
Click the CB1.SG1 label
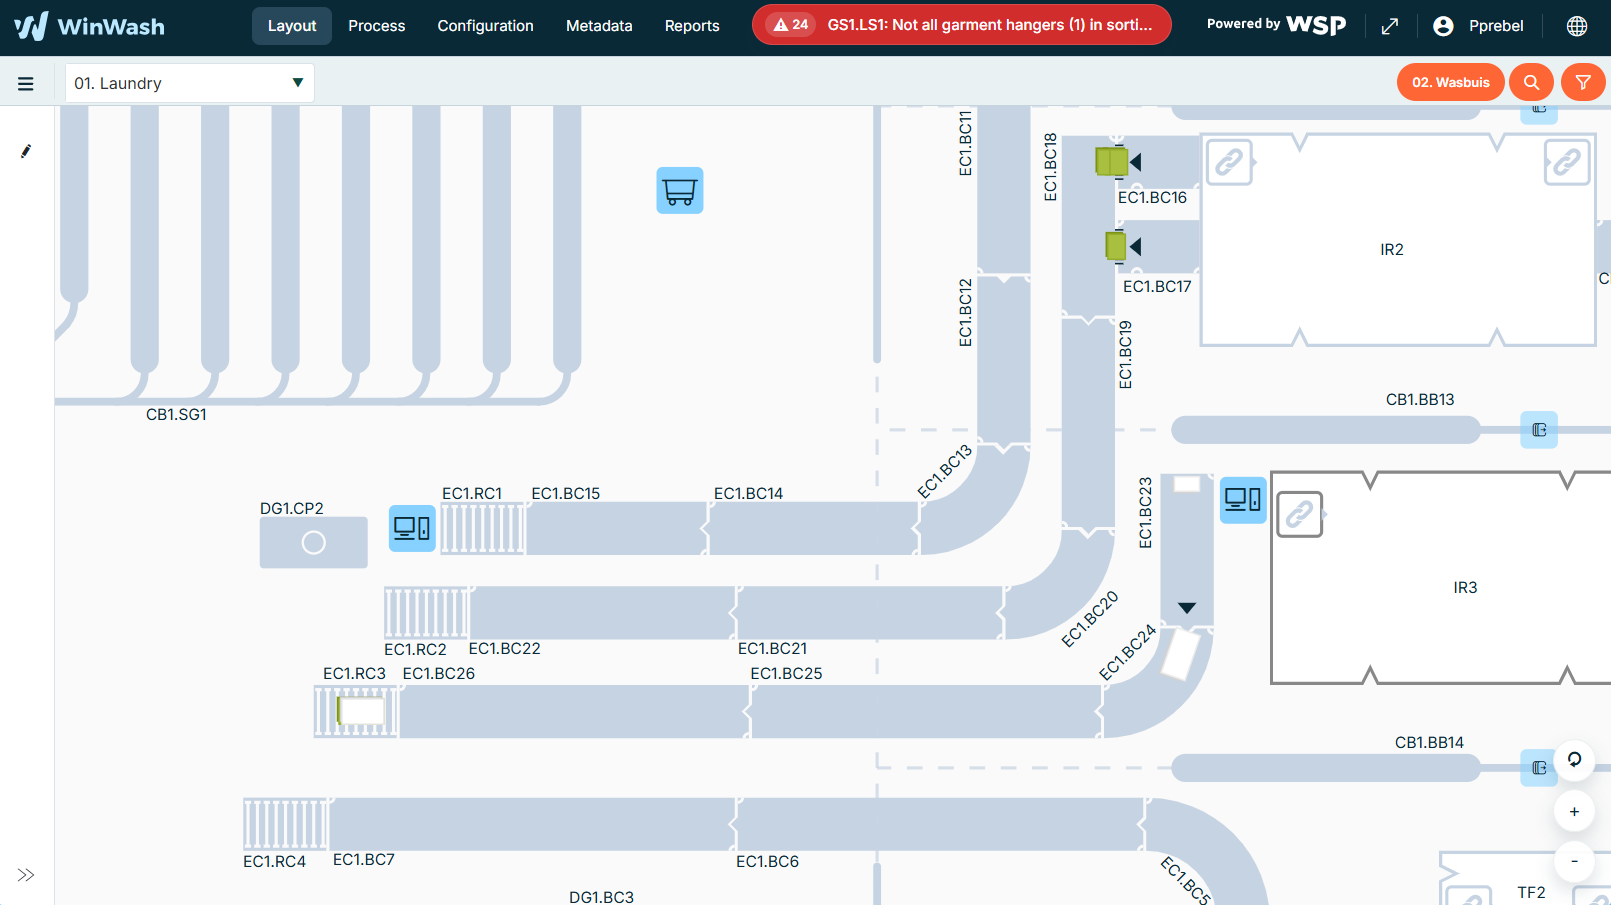click(x=176, y=415)
